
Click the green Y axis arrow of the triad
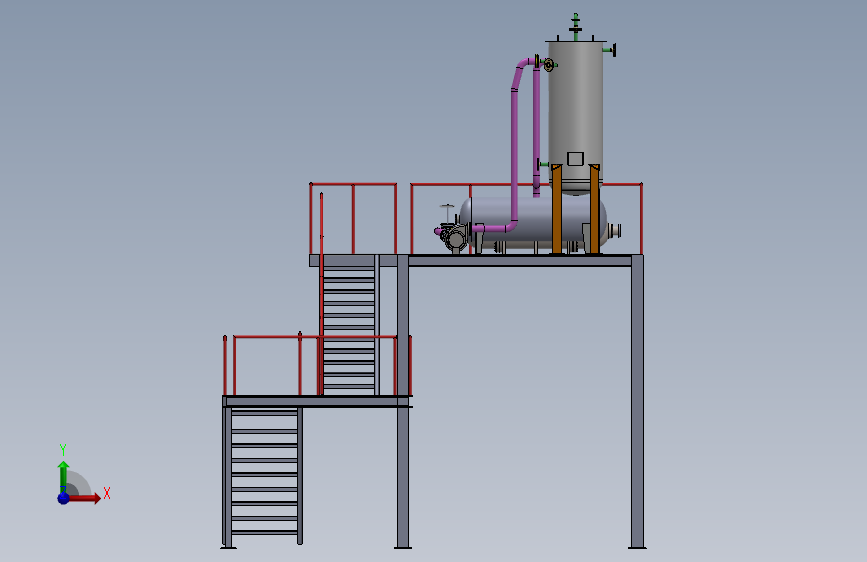[64, 476]
